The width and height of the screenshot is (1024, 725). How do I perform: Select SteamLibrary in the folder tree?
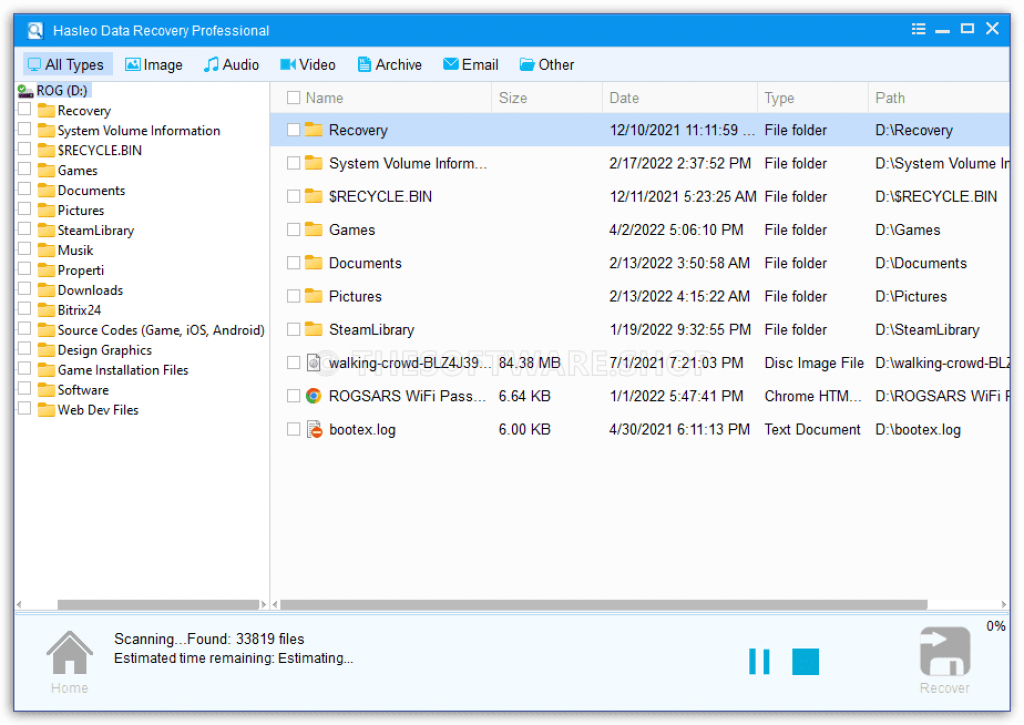pyautogui.click(x=95, y=230)
